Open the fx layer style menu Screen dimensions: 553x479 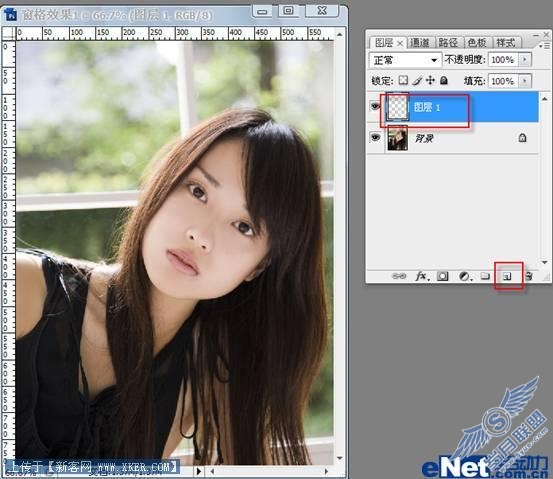[422, 276]
